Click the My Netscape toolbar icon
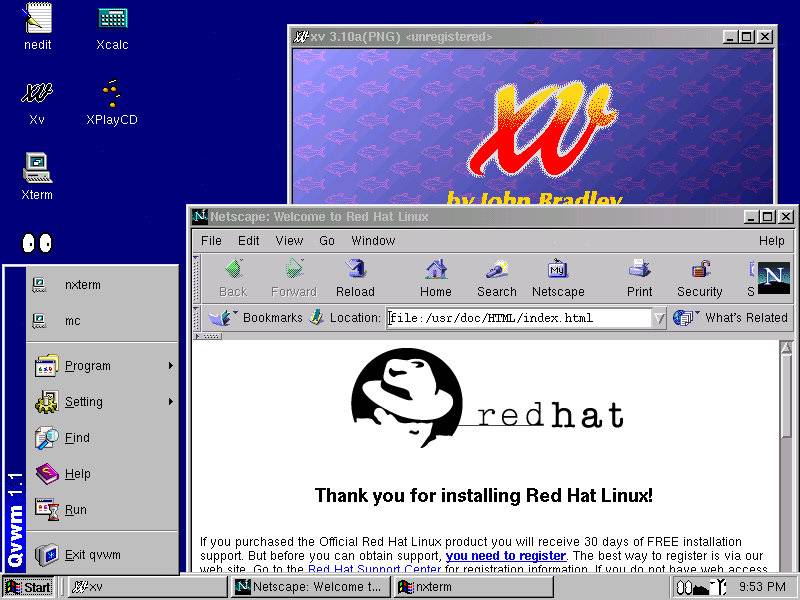The width and height of the screenshot is (800, 600). 558,279
